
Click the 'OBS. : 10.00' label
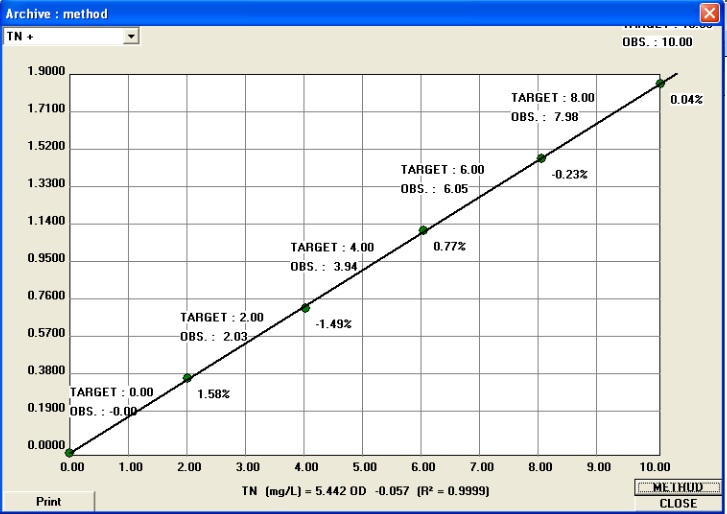pyautogui.click(x=657, y=42)
